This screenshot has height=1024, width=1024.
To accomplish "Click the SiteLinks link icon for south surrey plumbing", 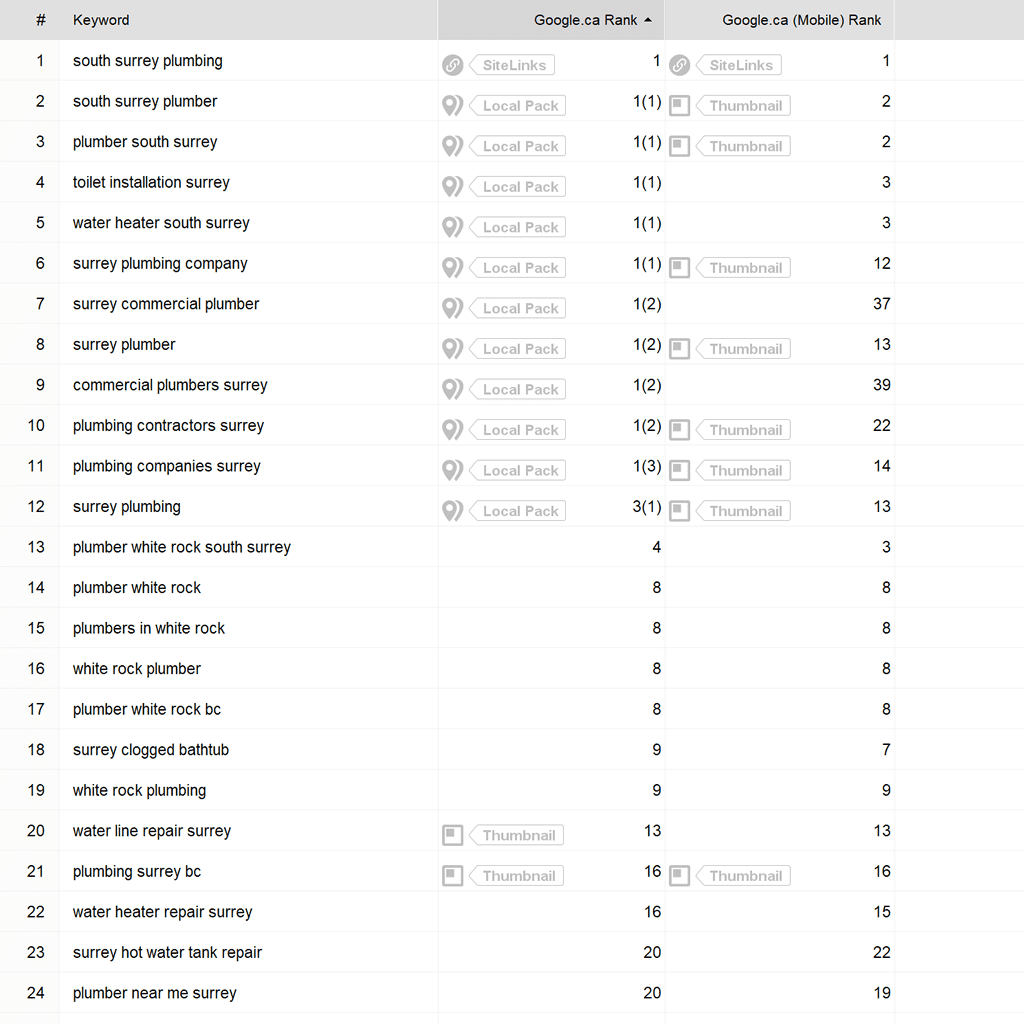I will 453,65.
